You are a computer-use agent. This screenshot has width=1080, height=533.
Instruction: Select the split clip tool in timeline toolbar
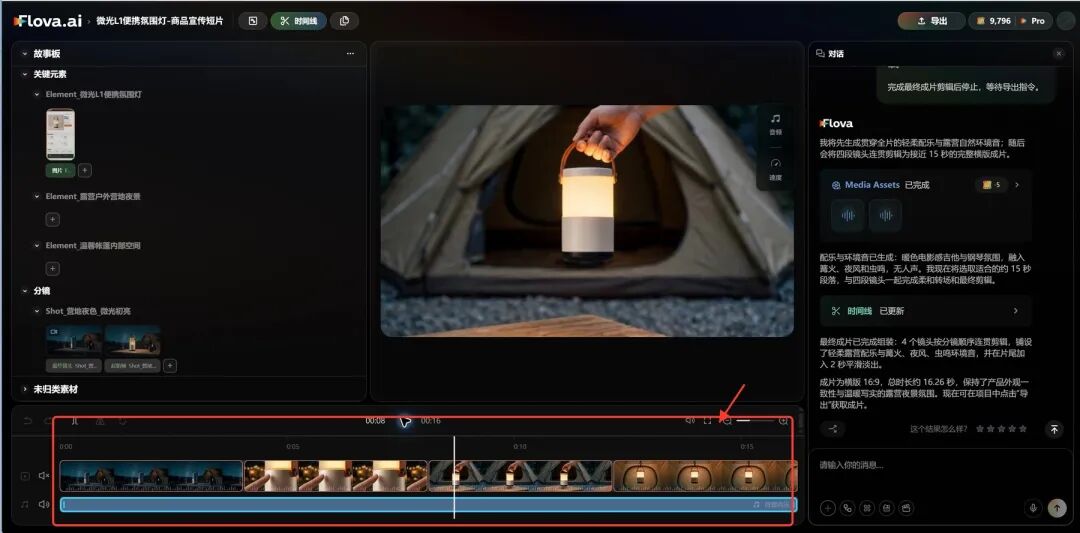(75, 421)
